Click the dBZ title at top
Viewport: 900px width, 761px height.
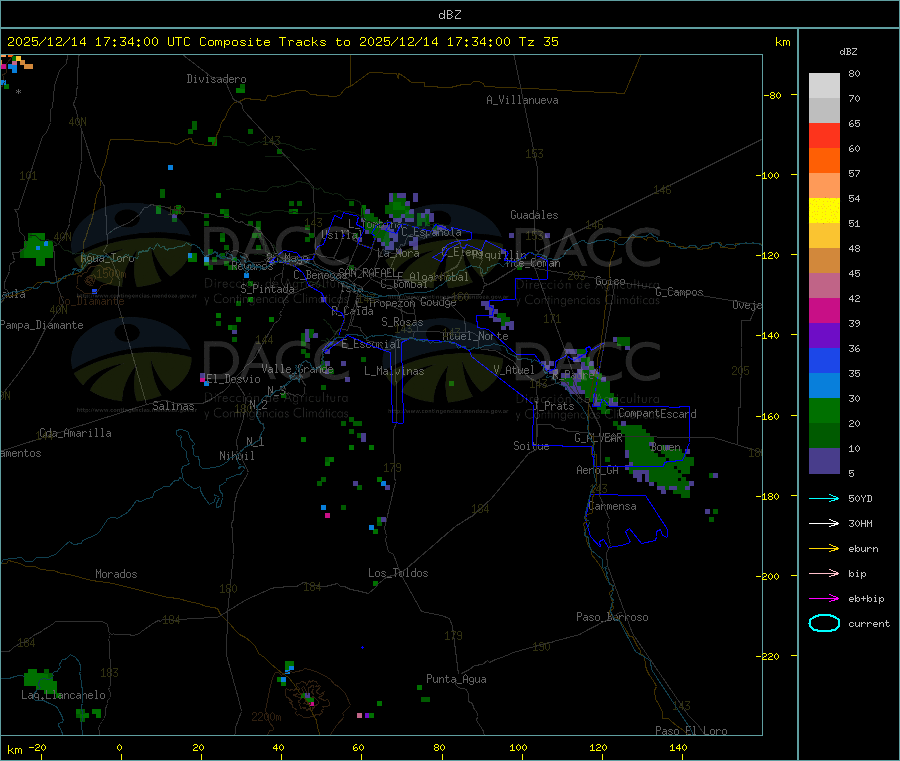pos(449,14)
